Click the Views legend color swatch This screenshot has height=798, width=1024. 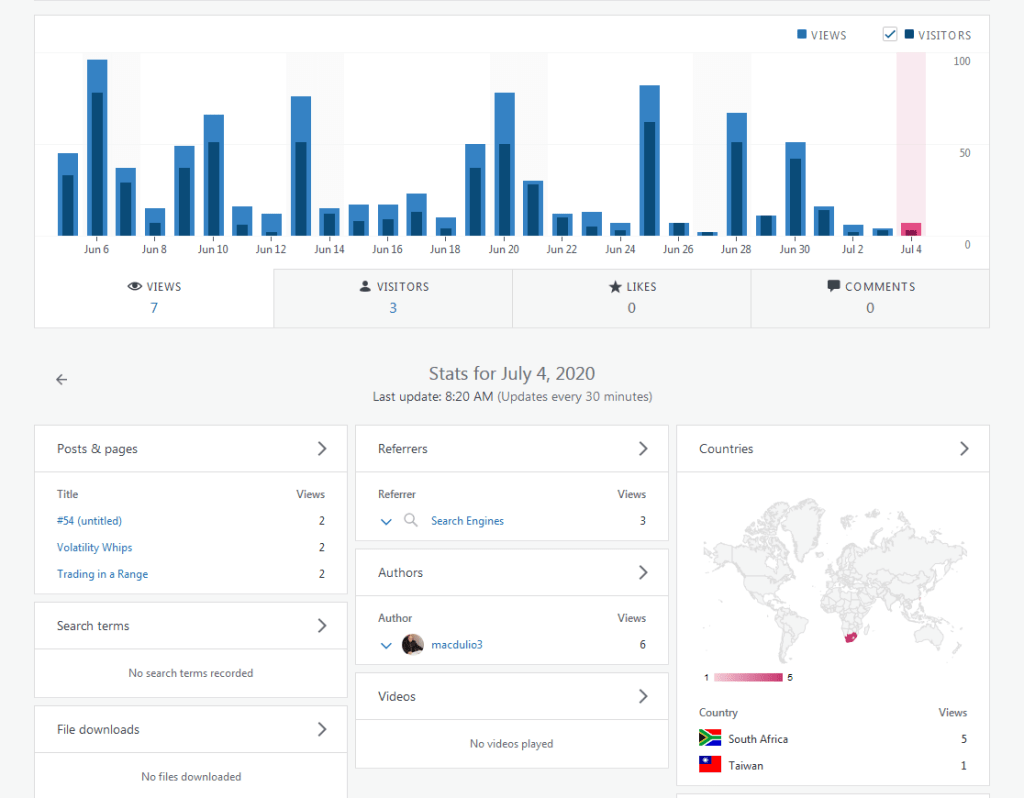tap(802, 35)
